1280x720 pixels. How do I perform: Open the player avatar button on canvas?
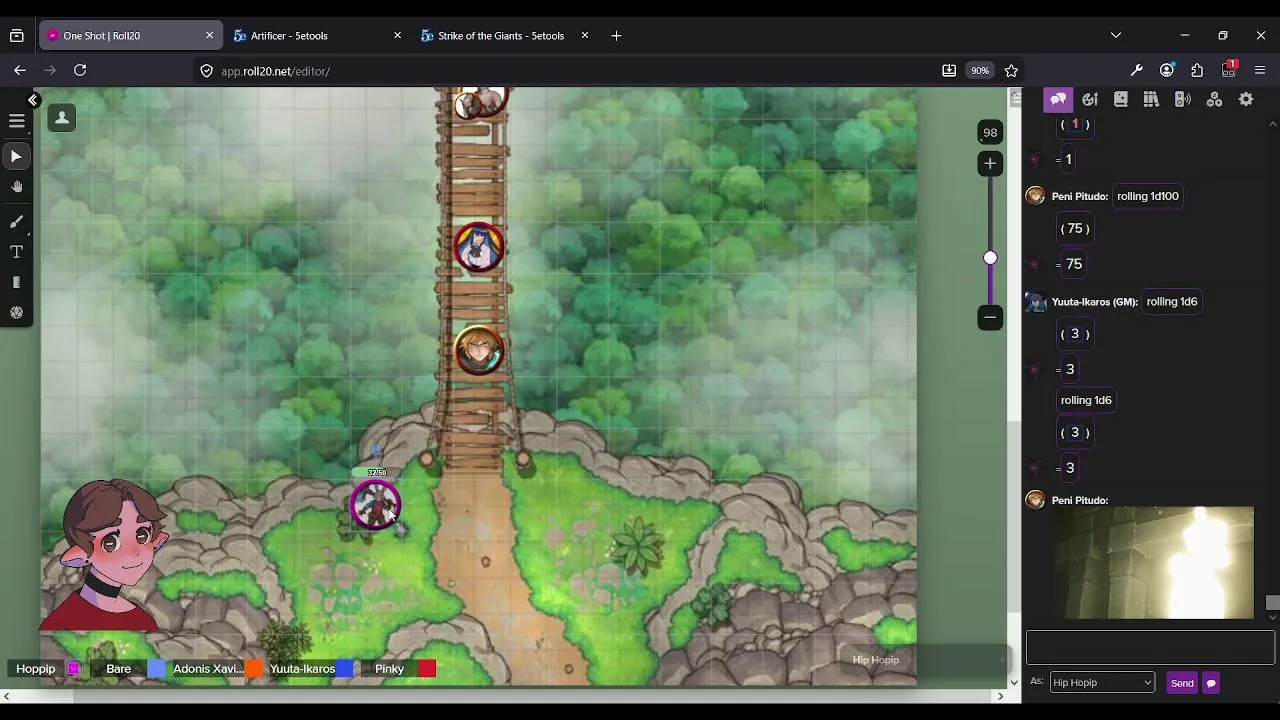(62, 118)
